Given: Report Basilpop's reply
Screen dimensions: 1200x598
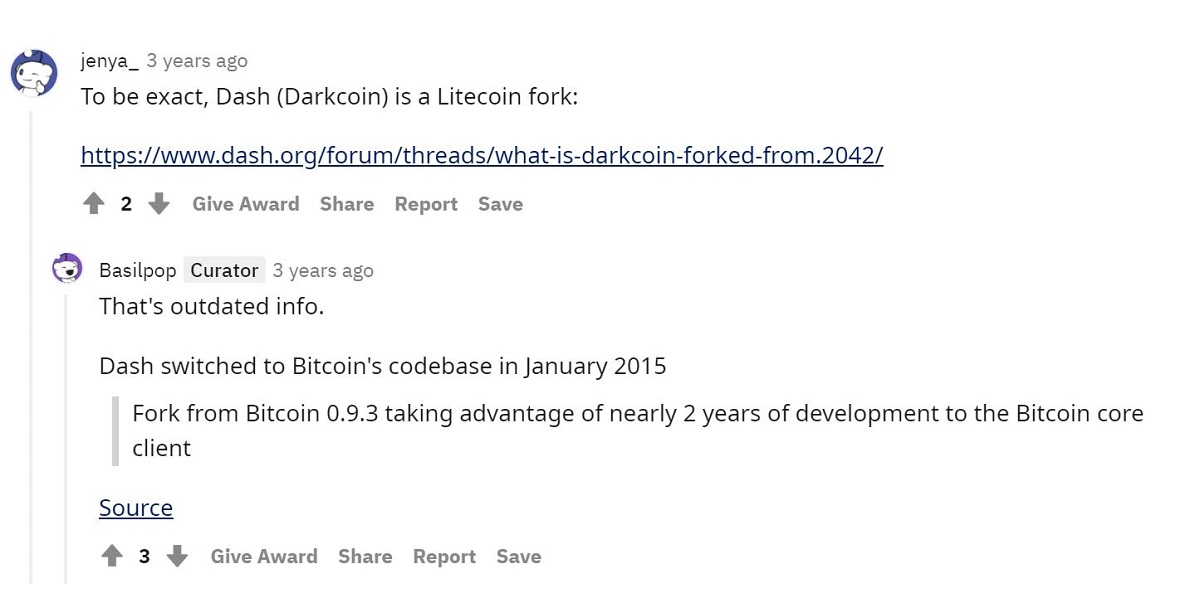Looking at the screenshot, I should [444, 557].
